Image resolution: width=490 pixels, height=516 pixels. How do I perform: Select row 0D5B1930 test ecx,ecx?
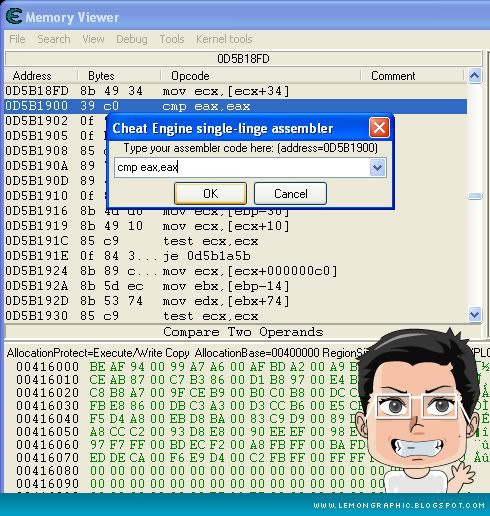pos(236,316)
